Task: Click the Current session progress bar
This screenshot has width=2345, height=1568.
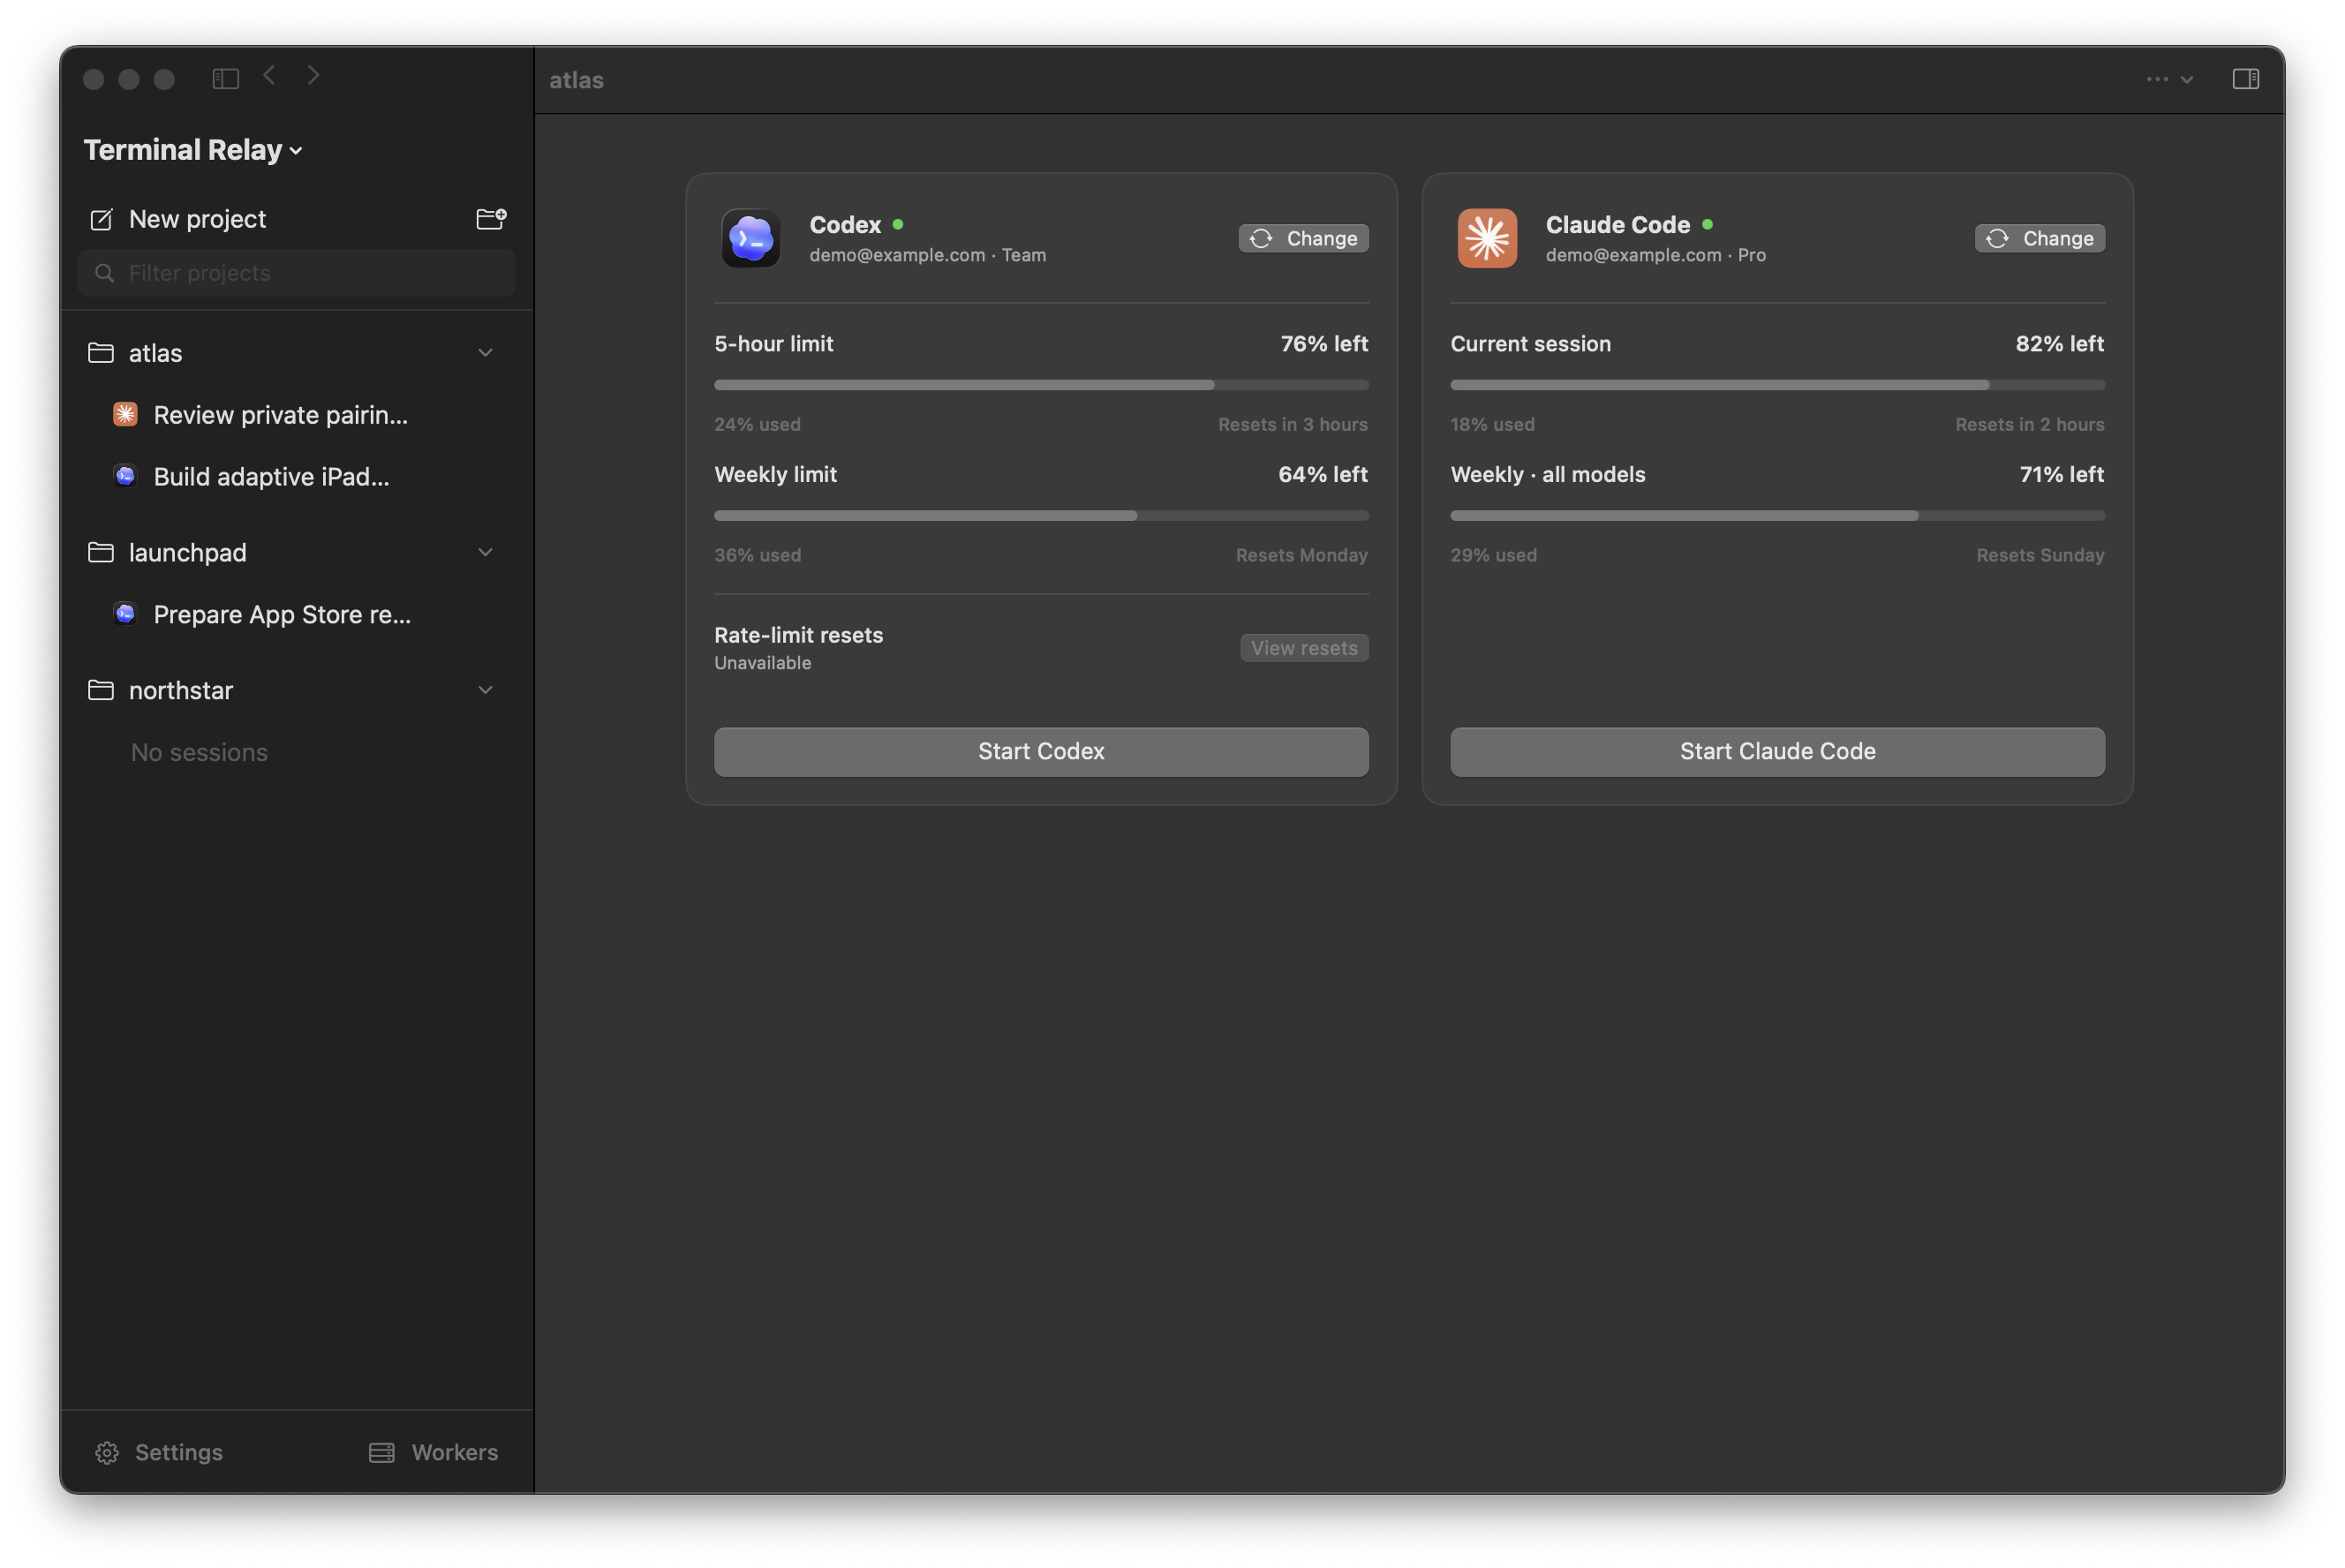Action: [x=1777, y=385]
